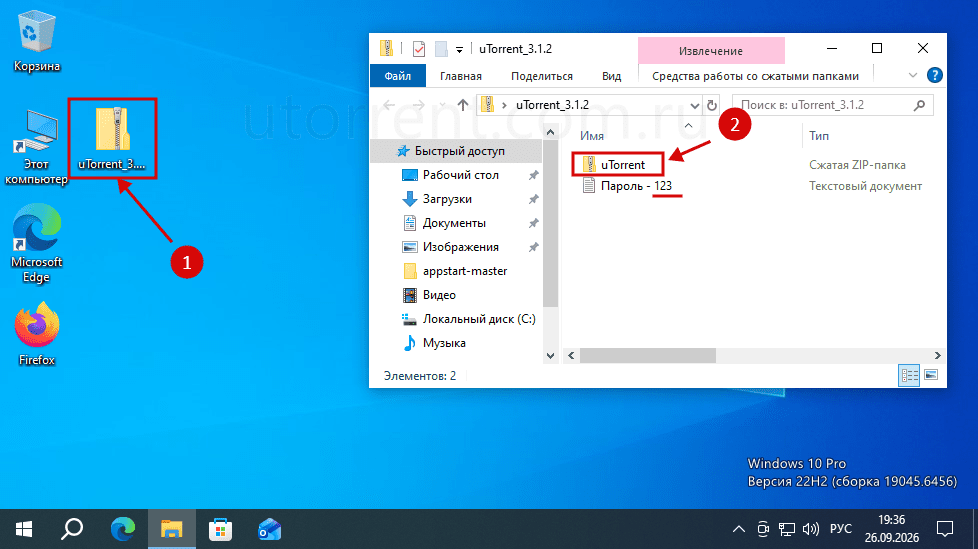This screenshot has height=549, width=978.
Task: Open This Computer desktop shortcut
Action: tap(36, 147)
